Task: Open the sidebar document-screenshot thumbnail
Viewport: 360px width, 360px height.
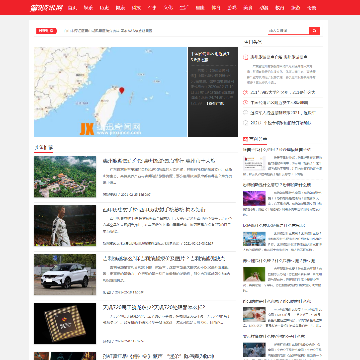Action: pos(254,163)
